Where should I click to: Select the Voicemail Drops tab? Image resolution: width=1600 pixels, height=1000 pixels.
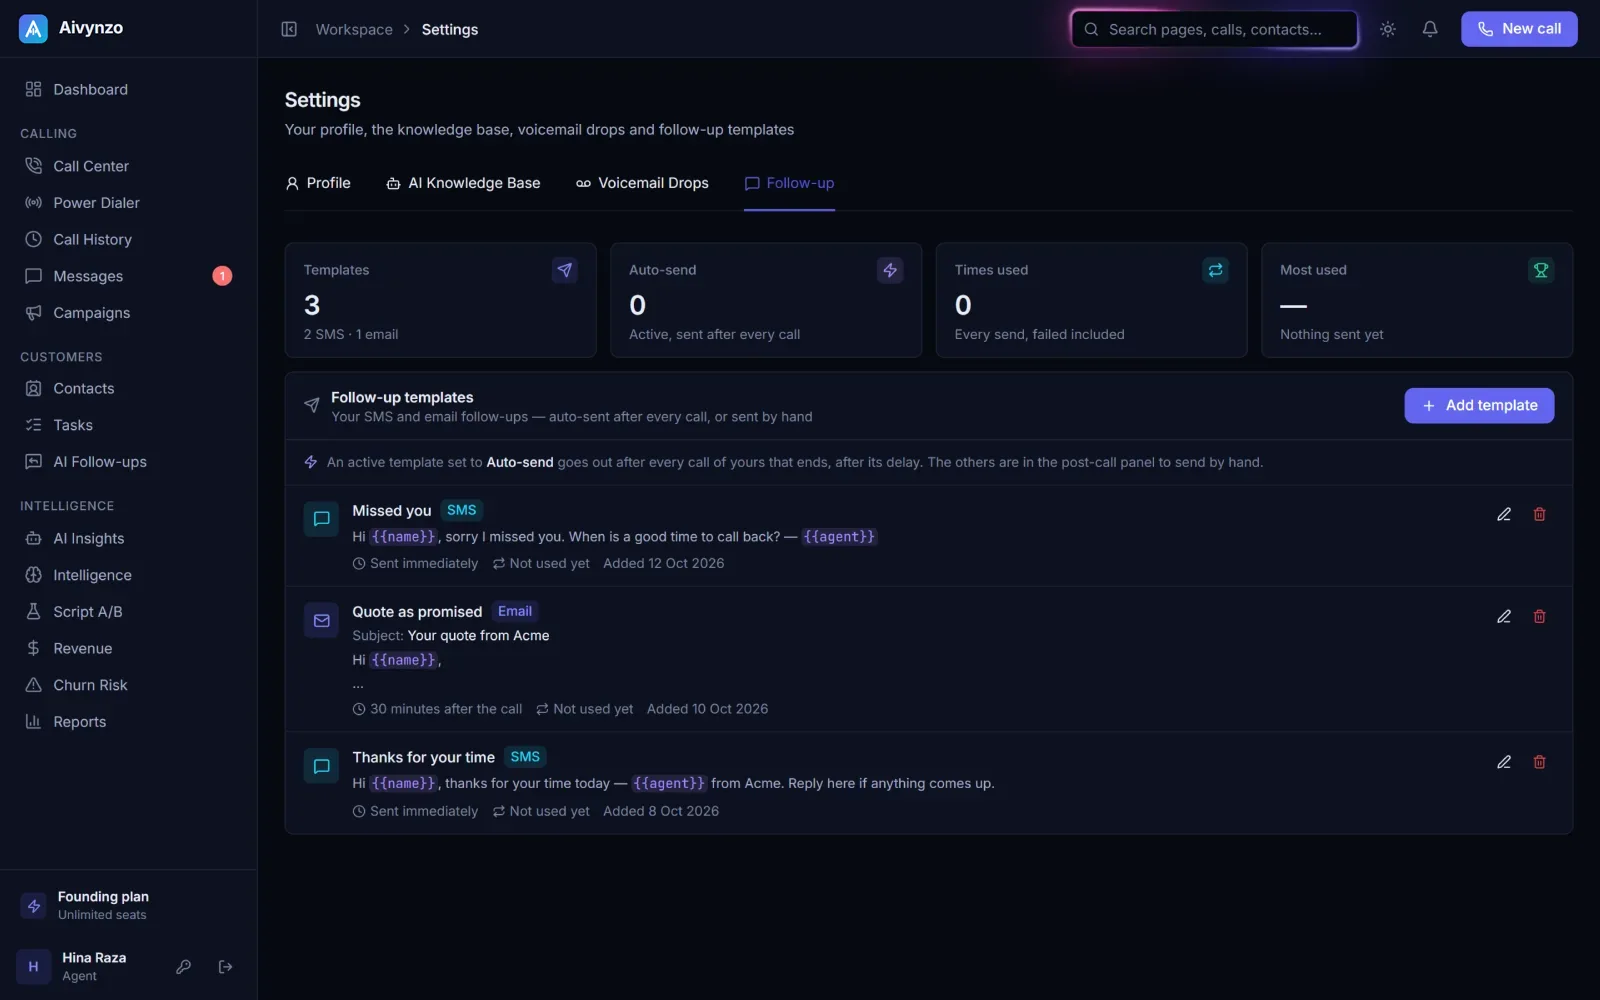pyautogui.click(x=642, y=183)
